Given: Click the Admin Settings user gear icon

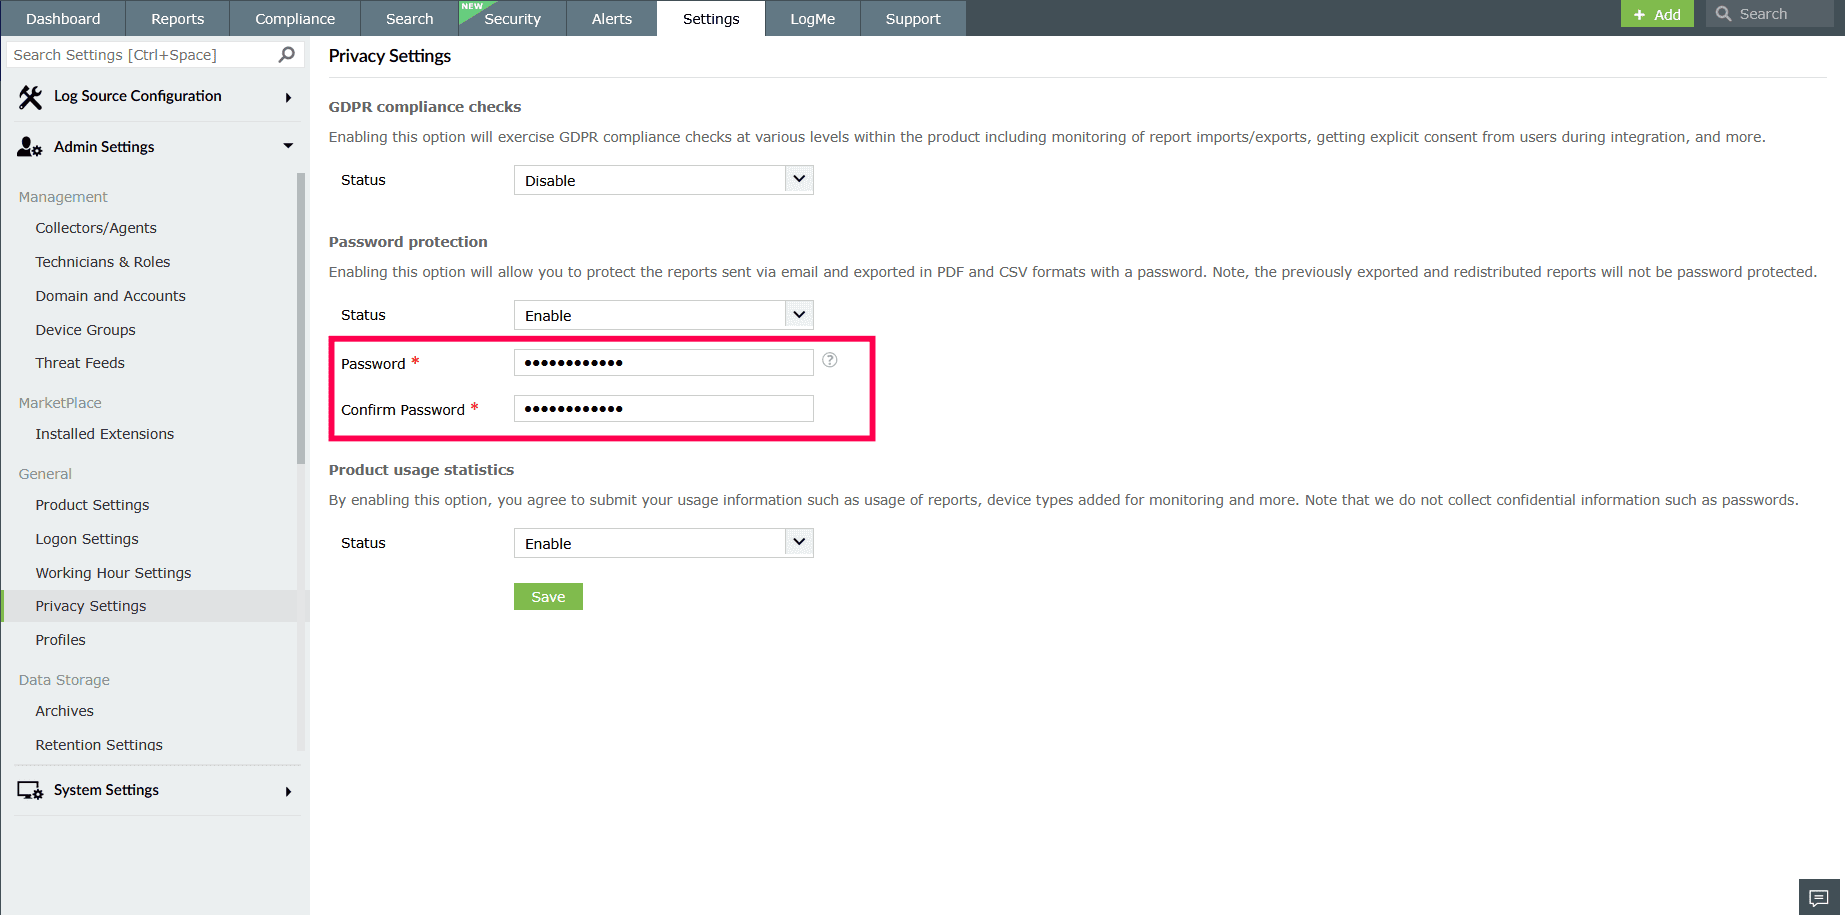Looking at the screenshot, I should (x=27, y=146).
